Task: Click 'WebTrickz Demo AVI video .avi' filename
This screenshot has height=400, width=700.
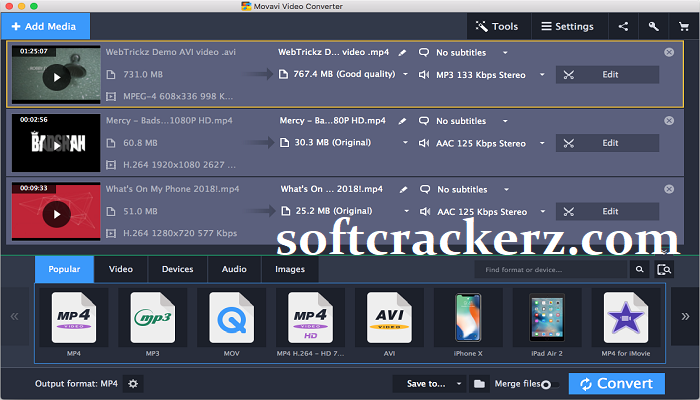Action: [171, 52]
